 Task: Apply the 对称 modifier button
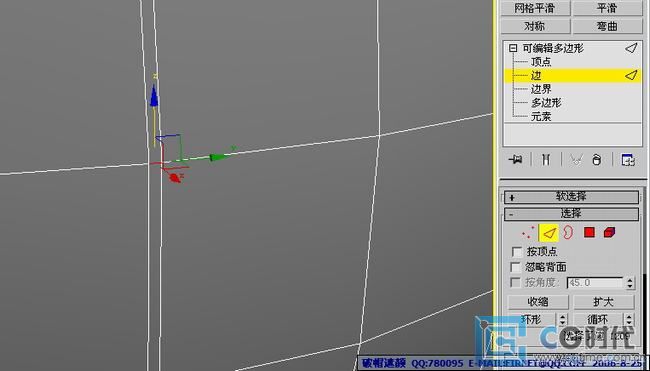click(535, 26)
